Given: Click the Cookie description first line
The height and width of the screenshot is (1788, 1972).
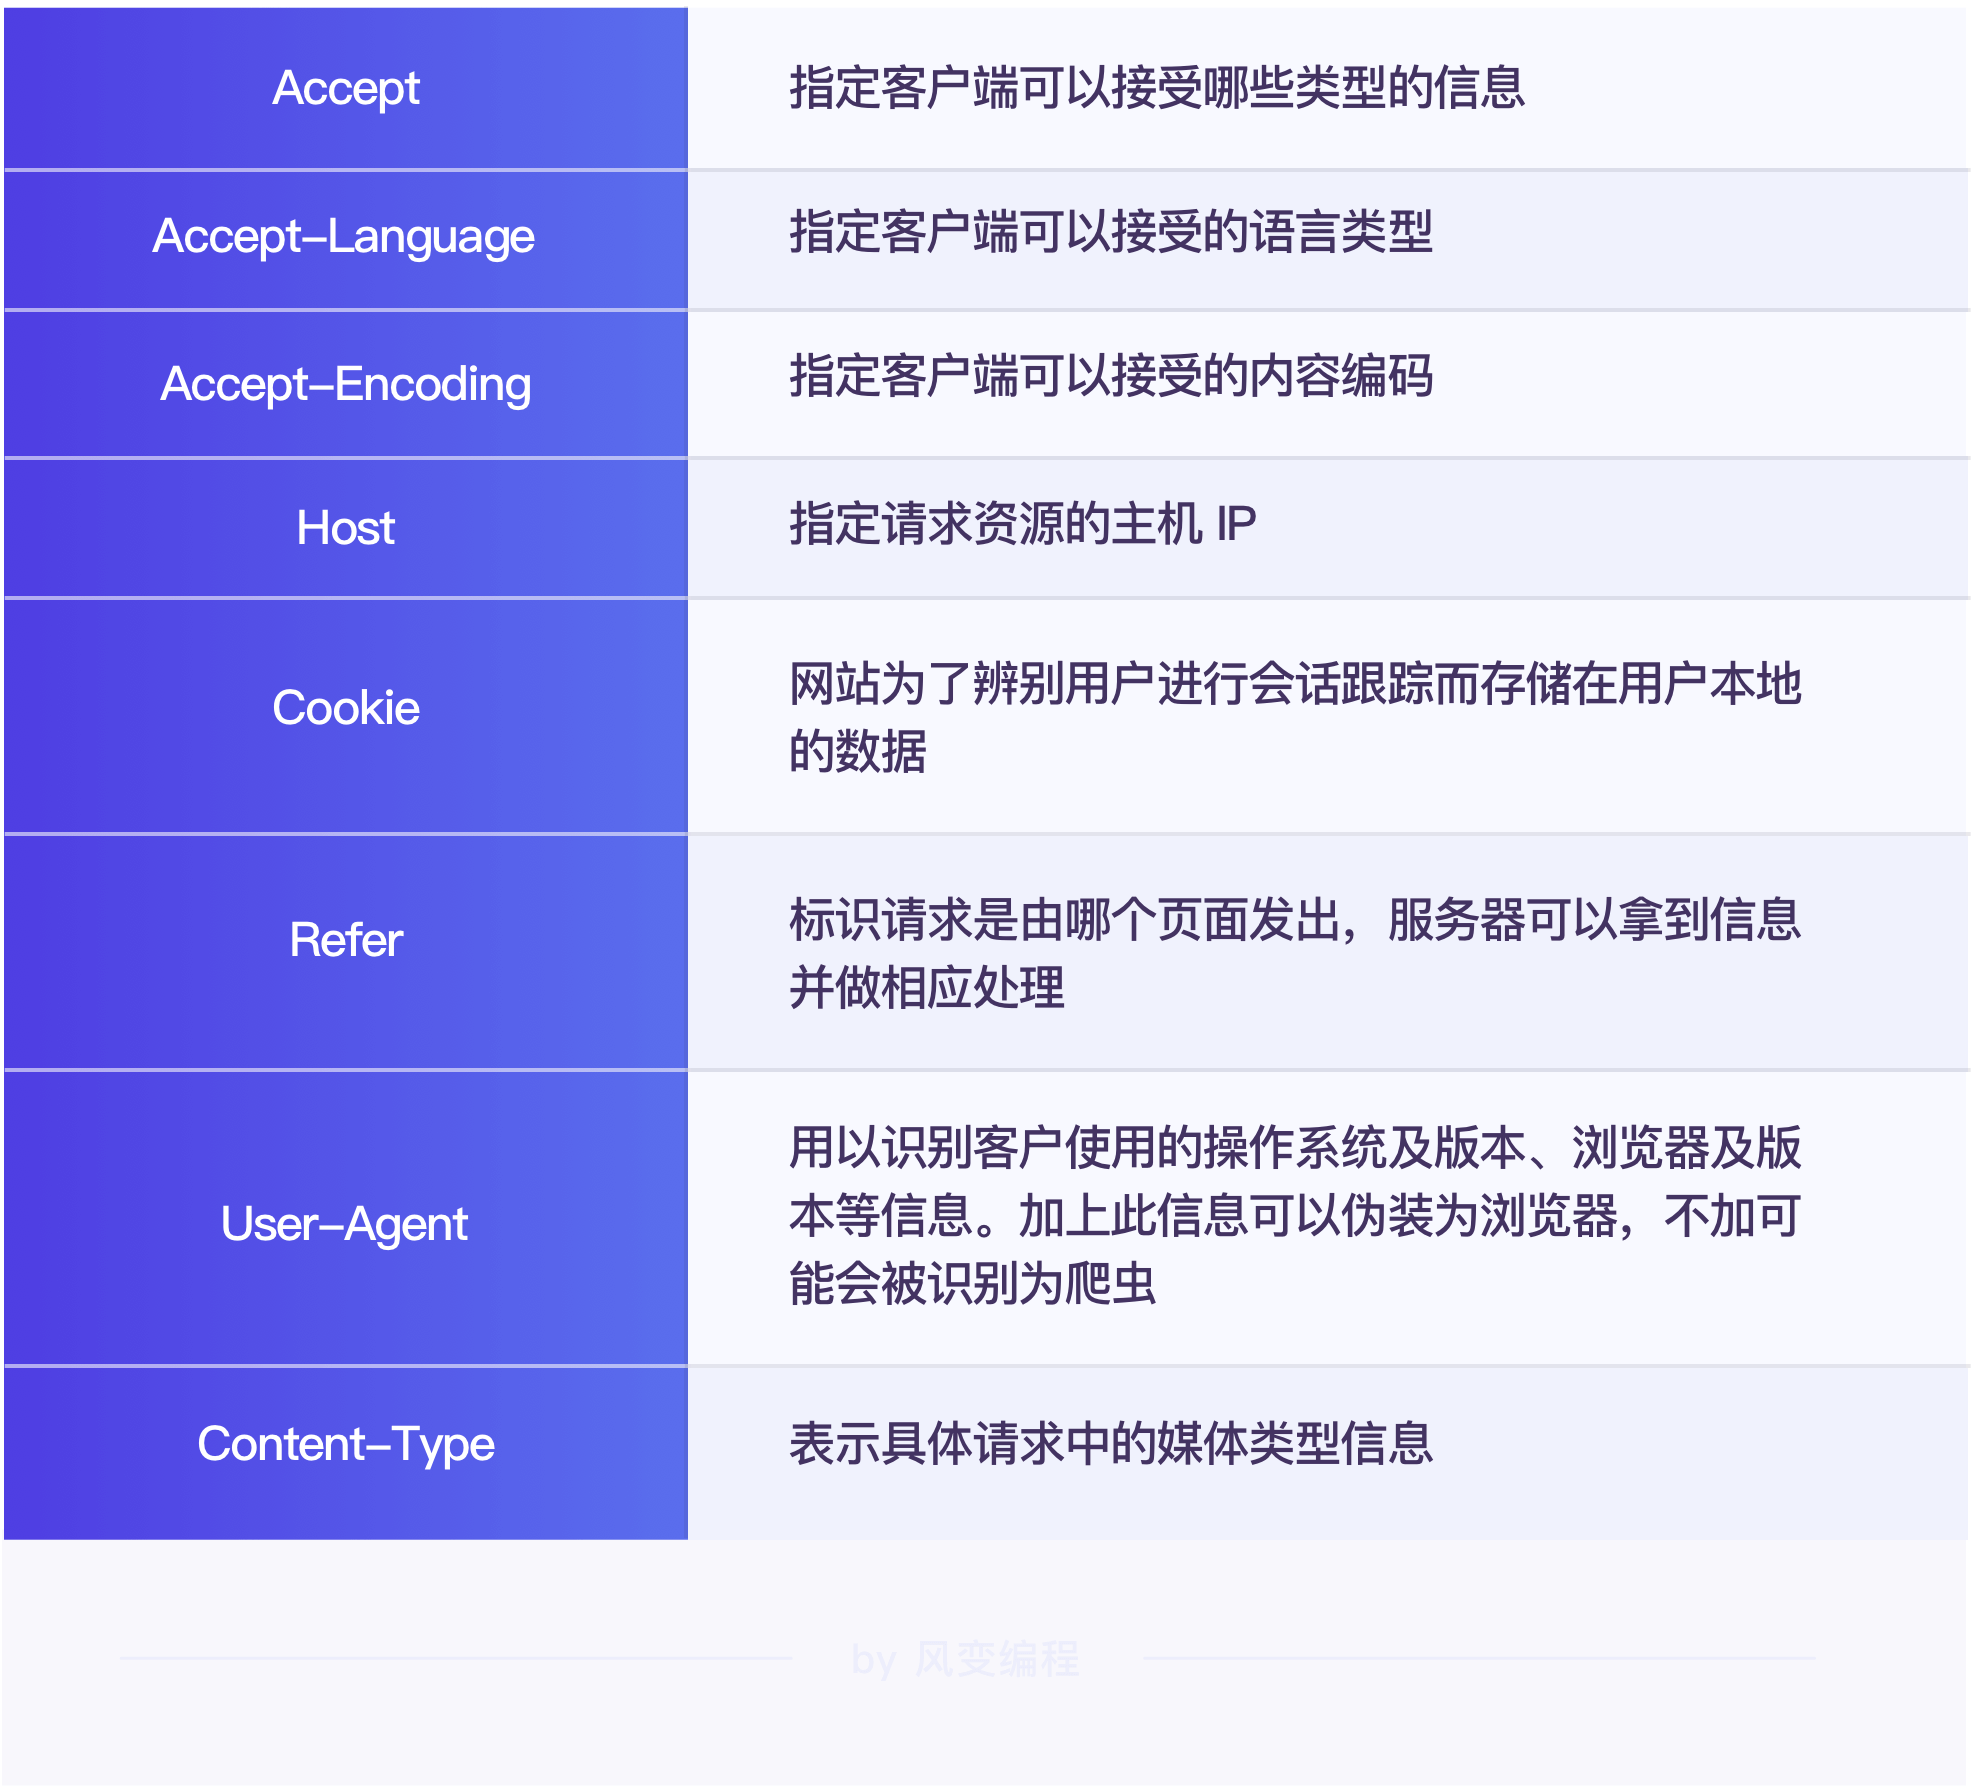Looking at the screenshot, I should tap(1295, 684).
